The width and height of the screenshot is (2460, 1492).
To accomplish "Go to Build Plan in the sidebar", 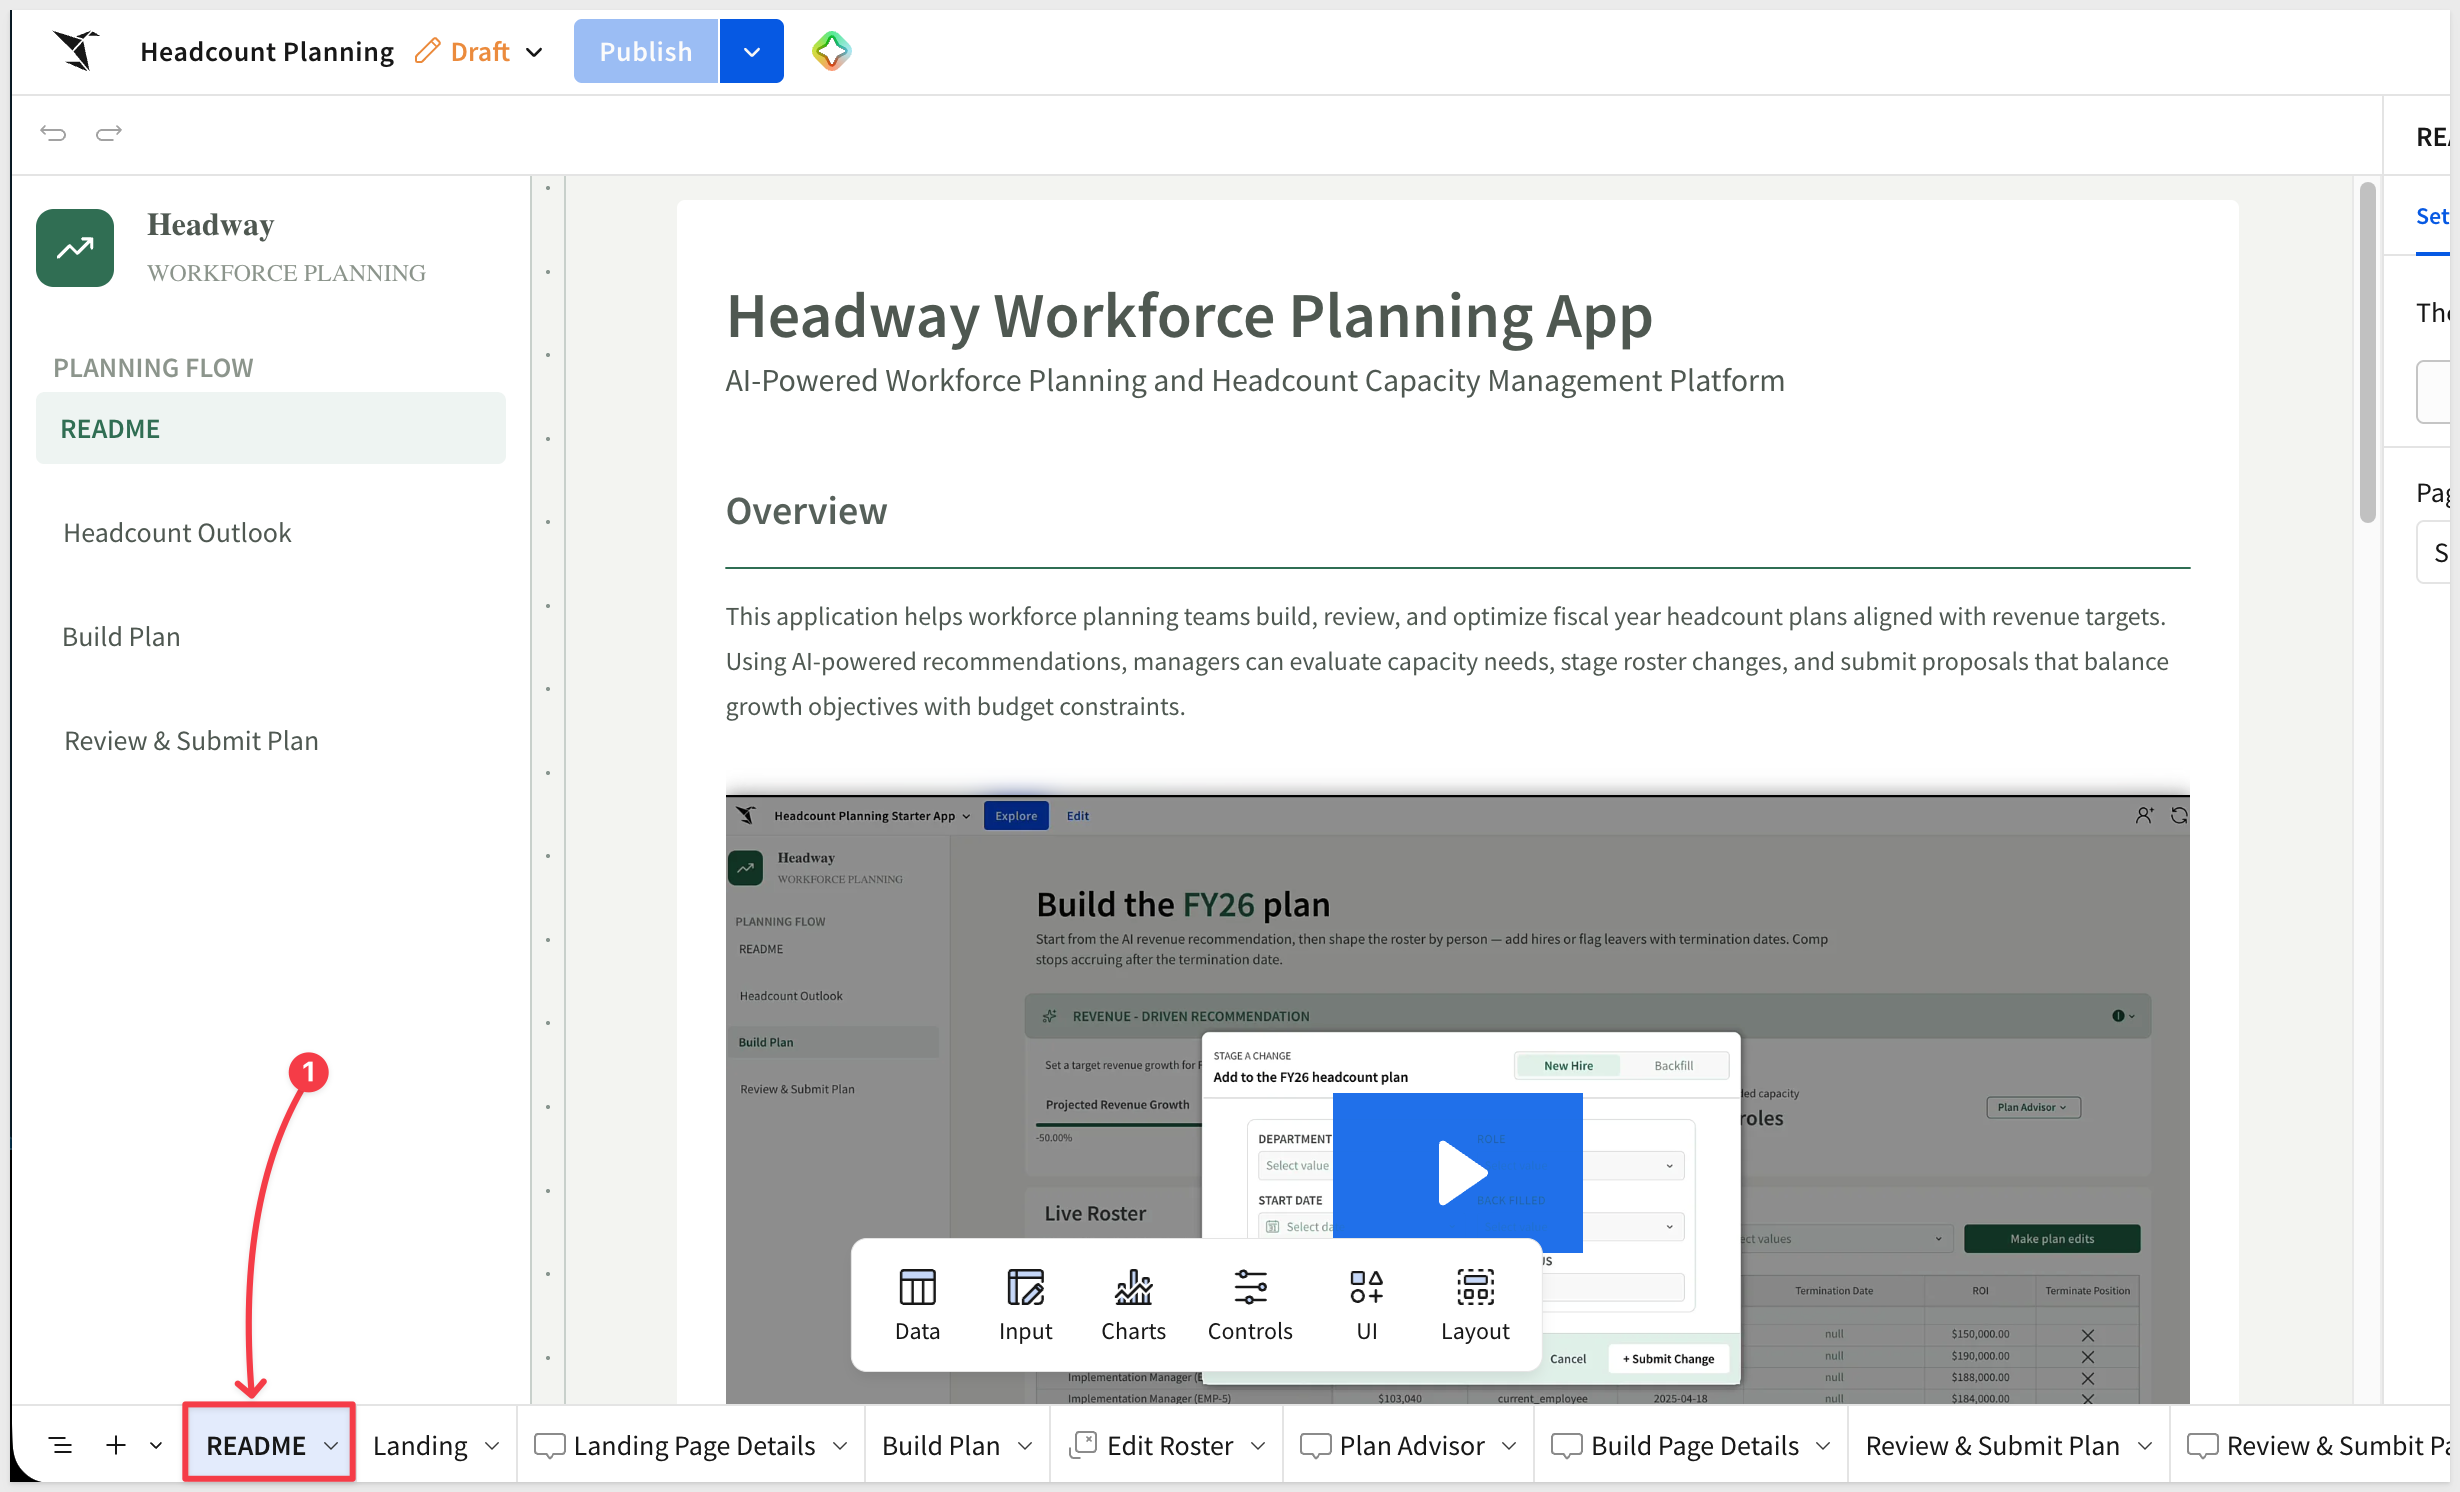I will coord(121,636).
